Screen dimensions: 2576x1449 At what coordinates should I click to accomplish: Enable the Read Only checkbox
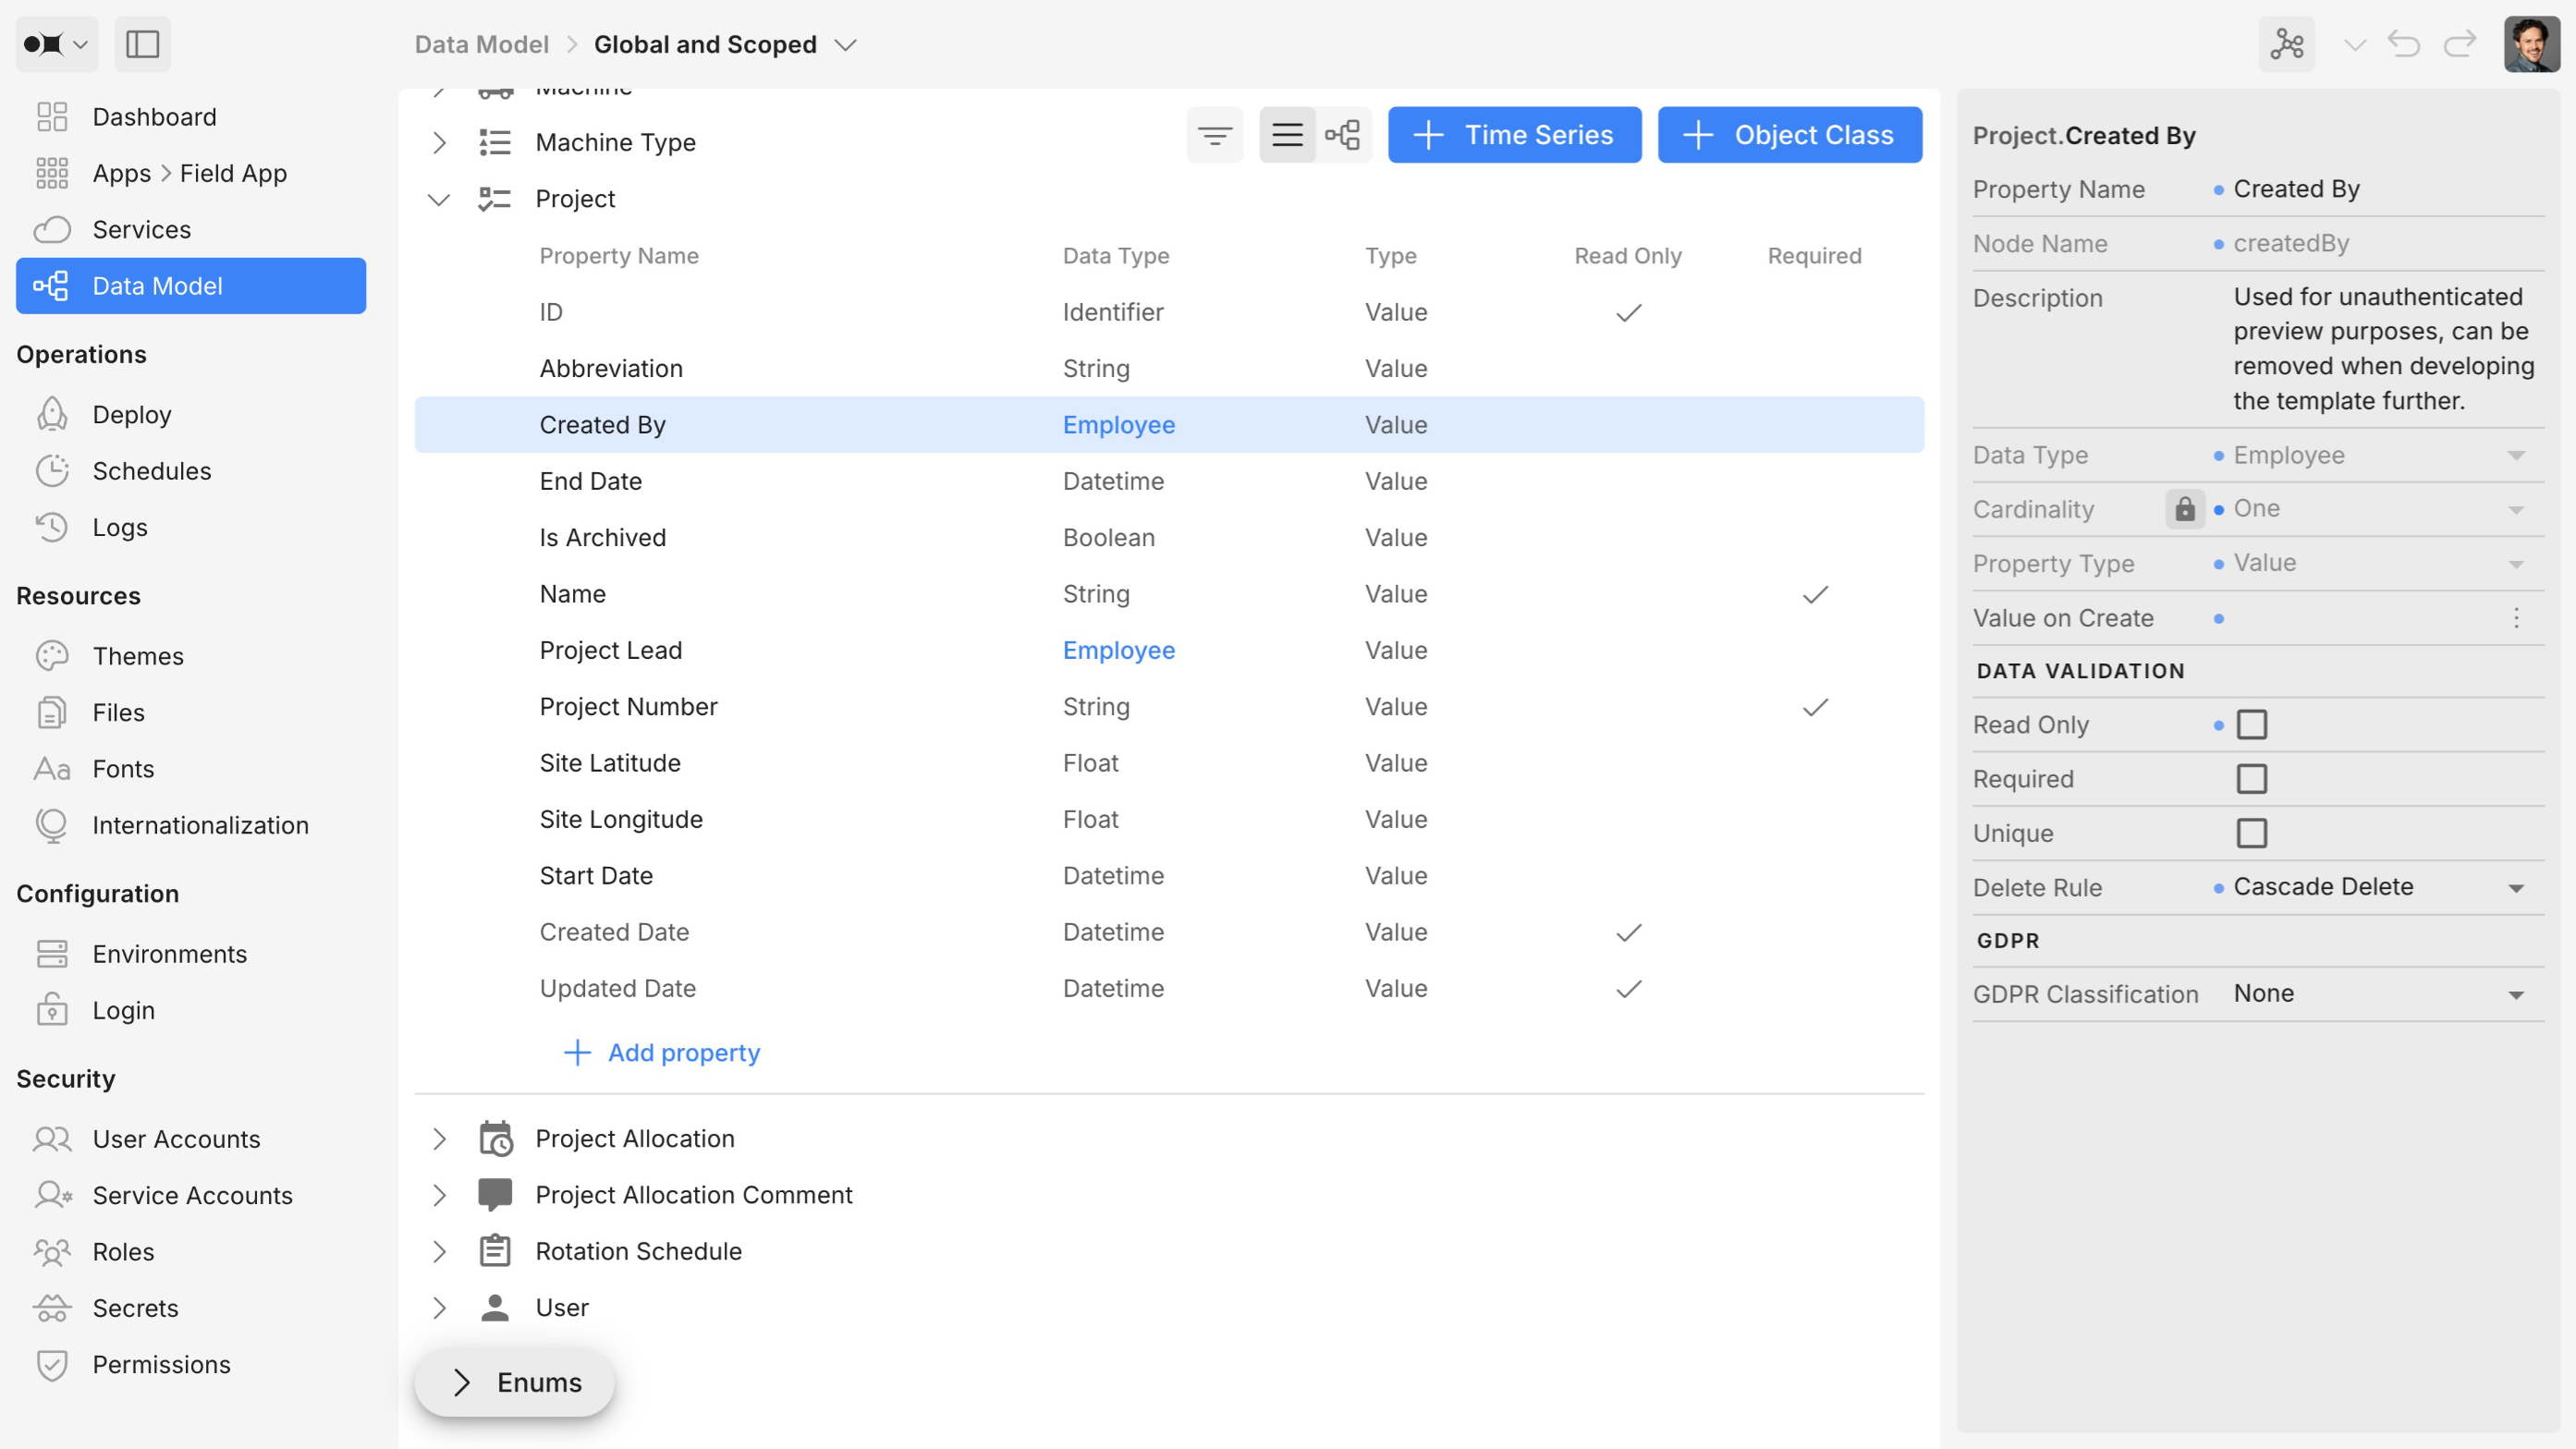[2251, 724]
